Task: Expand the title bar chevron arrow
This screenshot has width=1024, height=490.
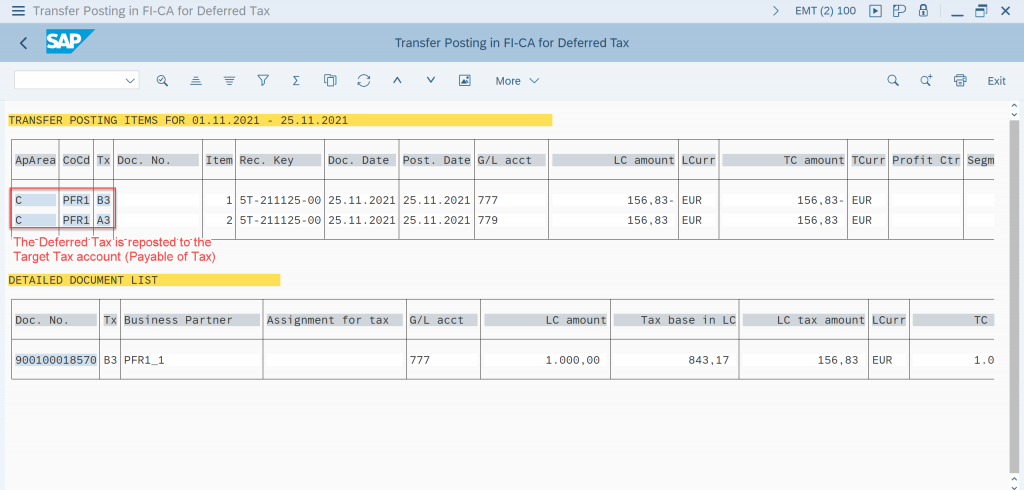Action: click(x=776, y=11)
